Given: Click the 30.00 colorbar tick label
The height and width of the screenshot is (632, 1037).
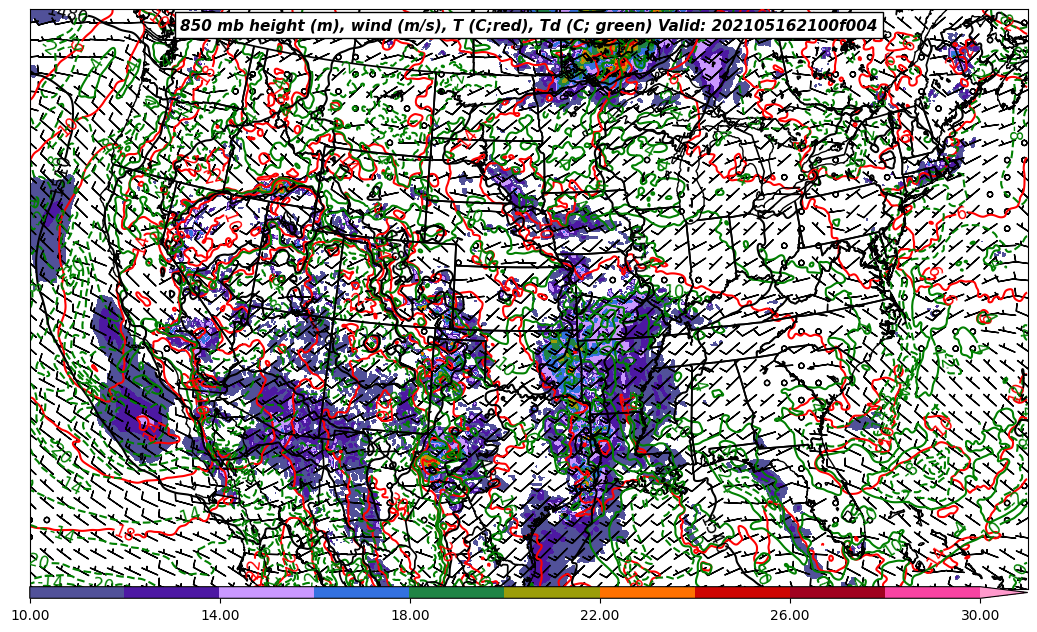Looking at the screenshot, I should [x=980, y=616].
